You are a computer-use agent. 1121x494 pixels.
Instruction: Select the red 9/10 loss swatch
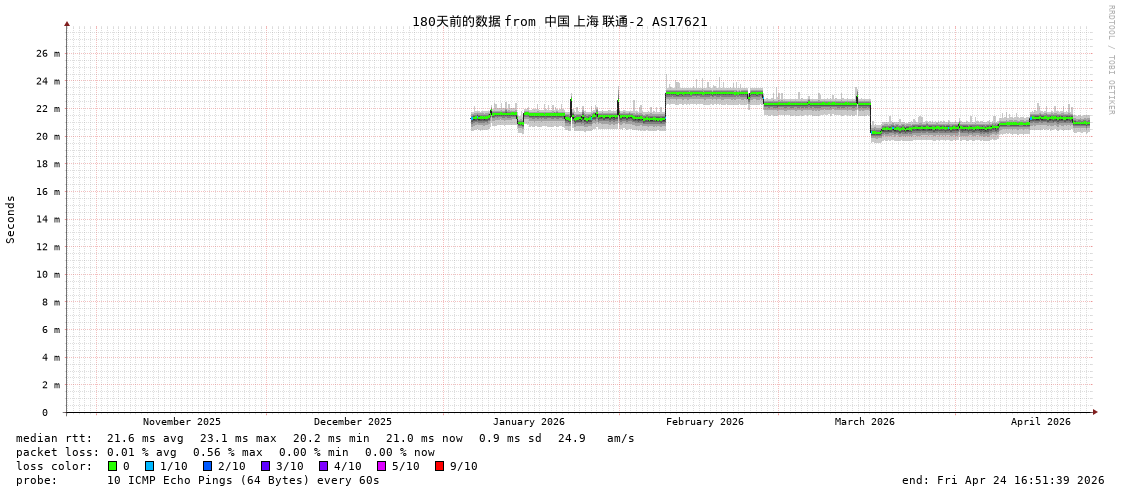440,466
